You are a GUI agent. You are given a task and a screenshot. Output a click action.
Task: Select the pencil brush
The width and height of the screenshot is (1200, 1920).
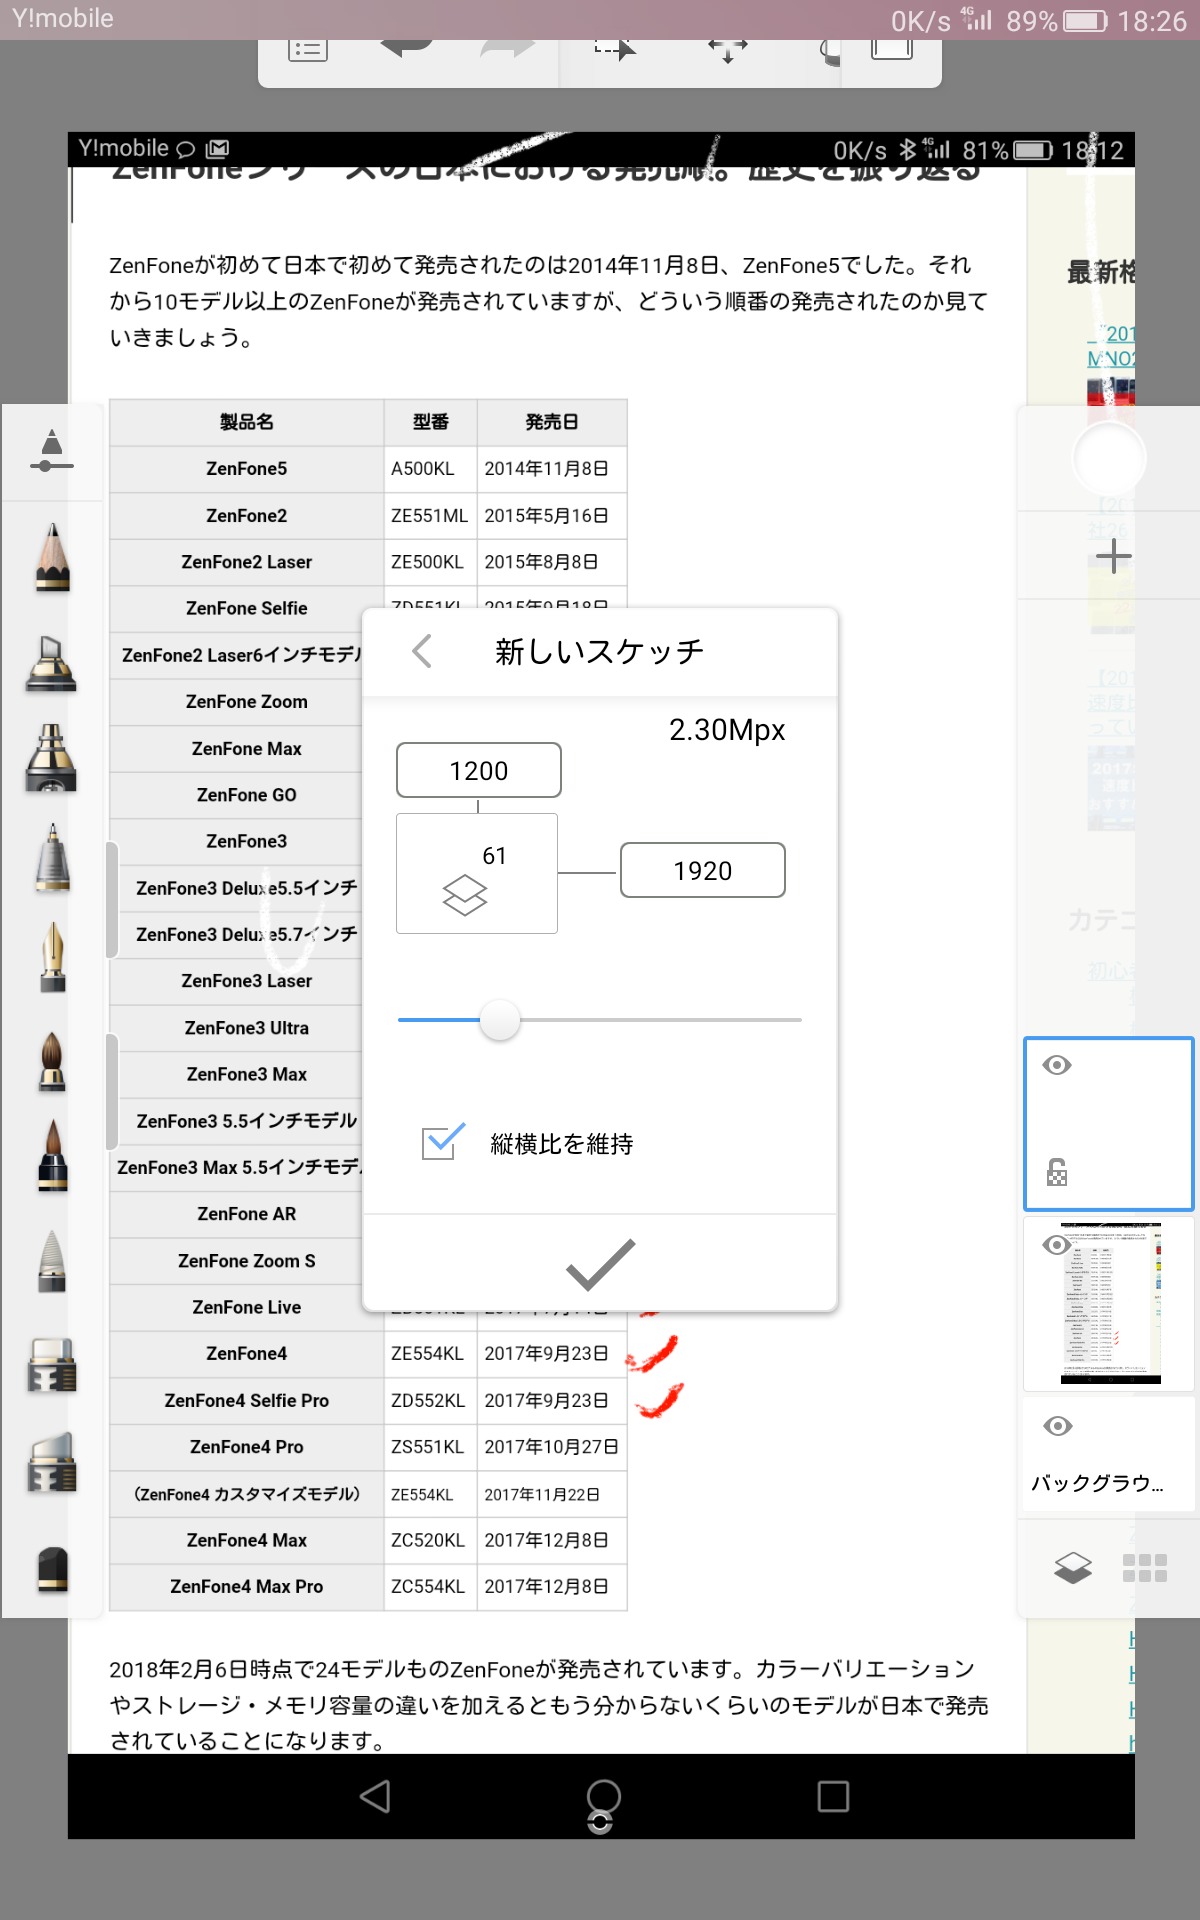click(52, 558)
